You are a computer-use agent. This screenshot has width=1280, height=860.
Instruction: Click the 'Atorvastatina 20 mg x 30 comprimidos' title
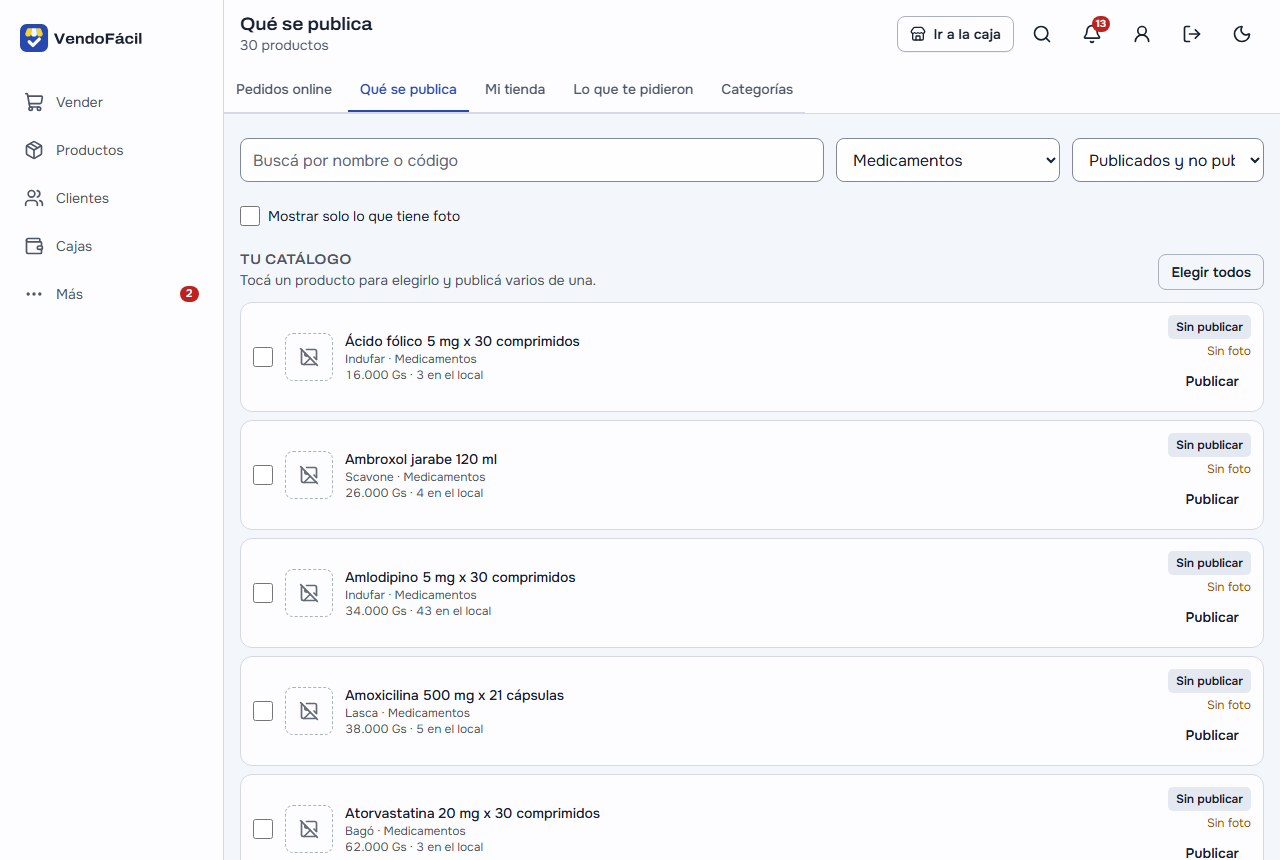click(472, 813)
